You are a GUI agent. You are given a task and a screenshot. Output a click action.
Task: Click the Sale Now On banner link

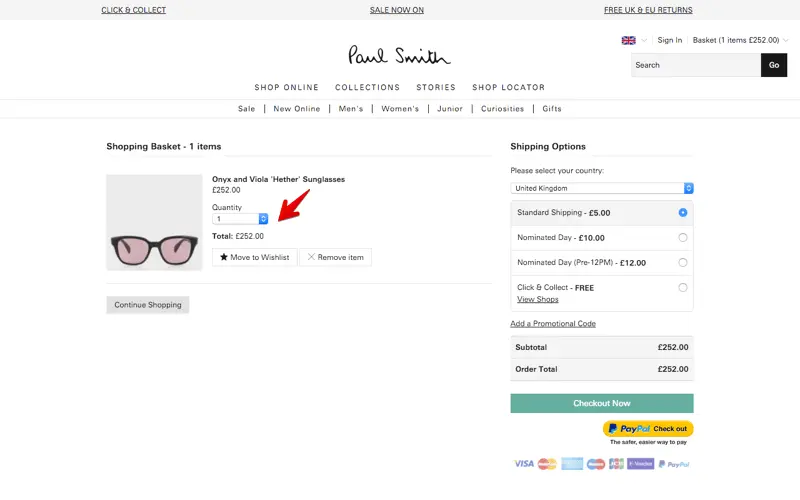pos(396,10)
